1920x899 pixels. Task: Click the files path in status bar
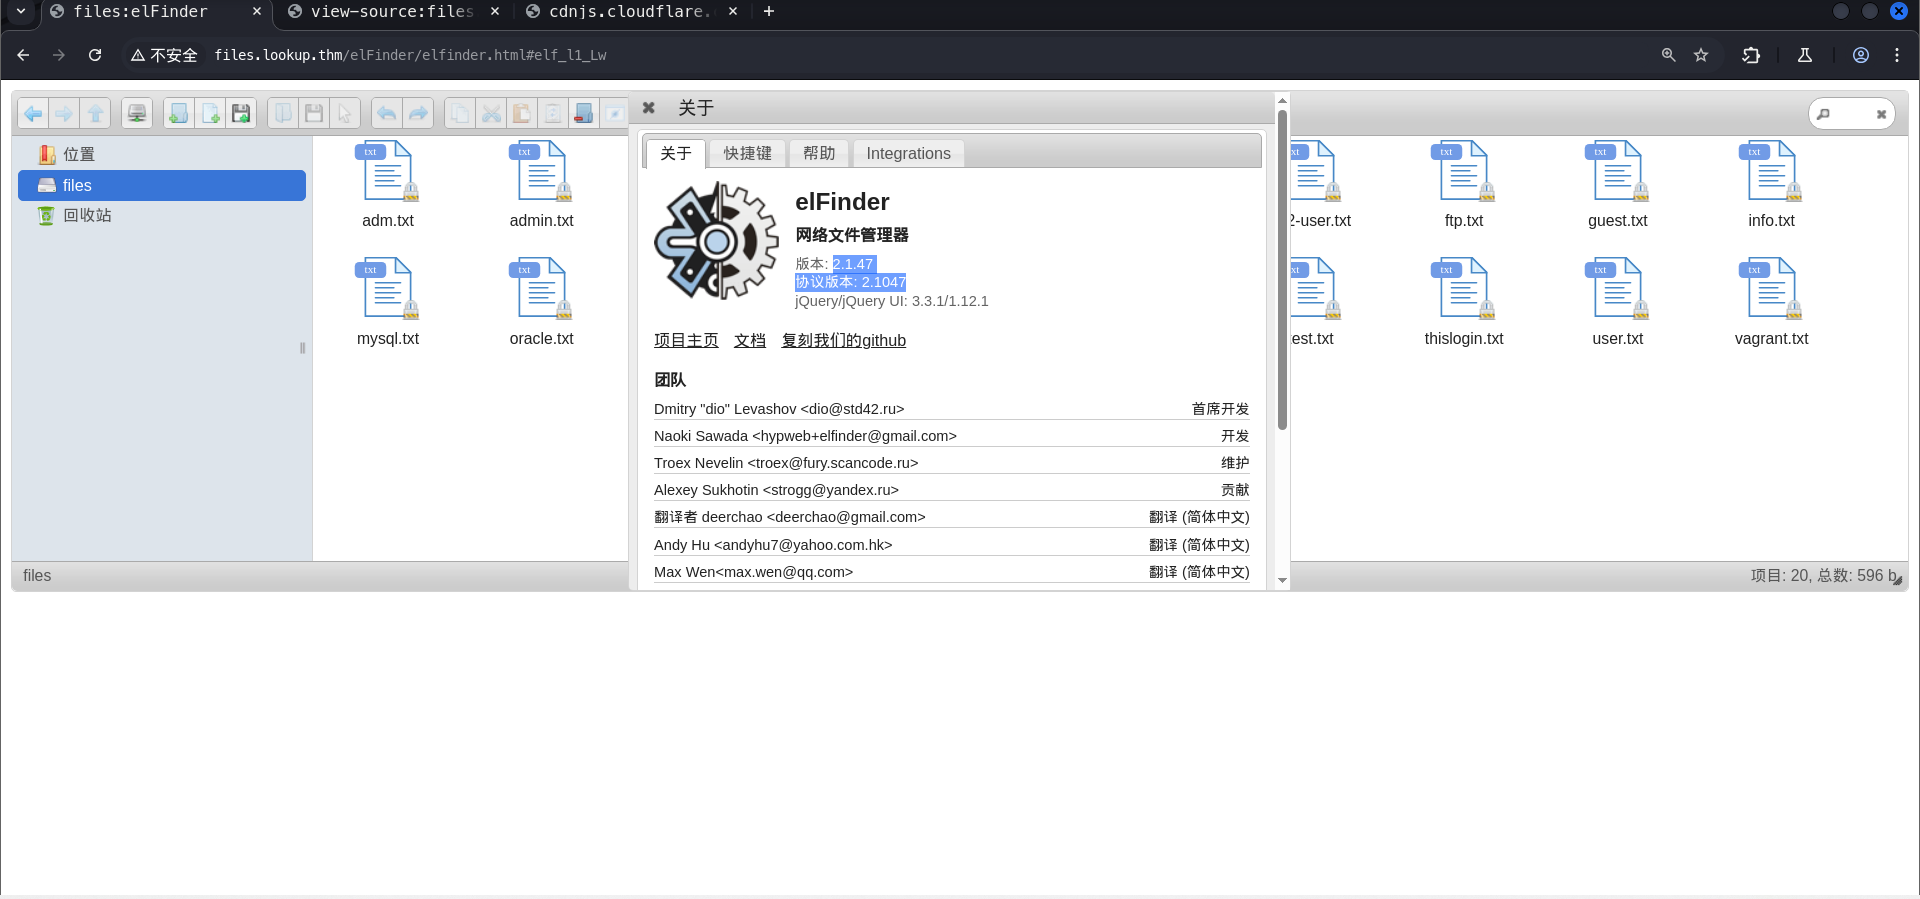click(37, 576)
